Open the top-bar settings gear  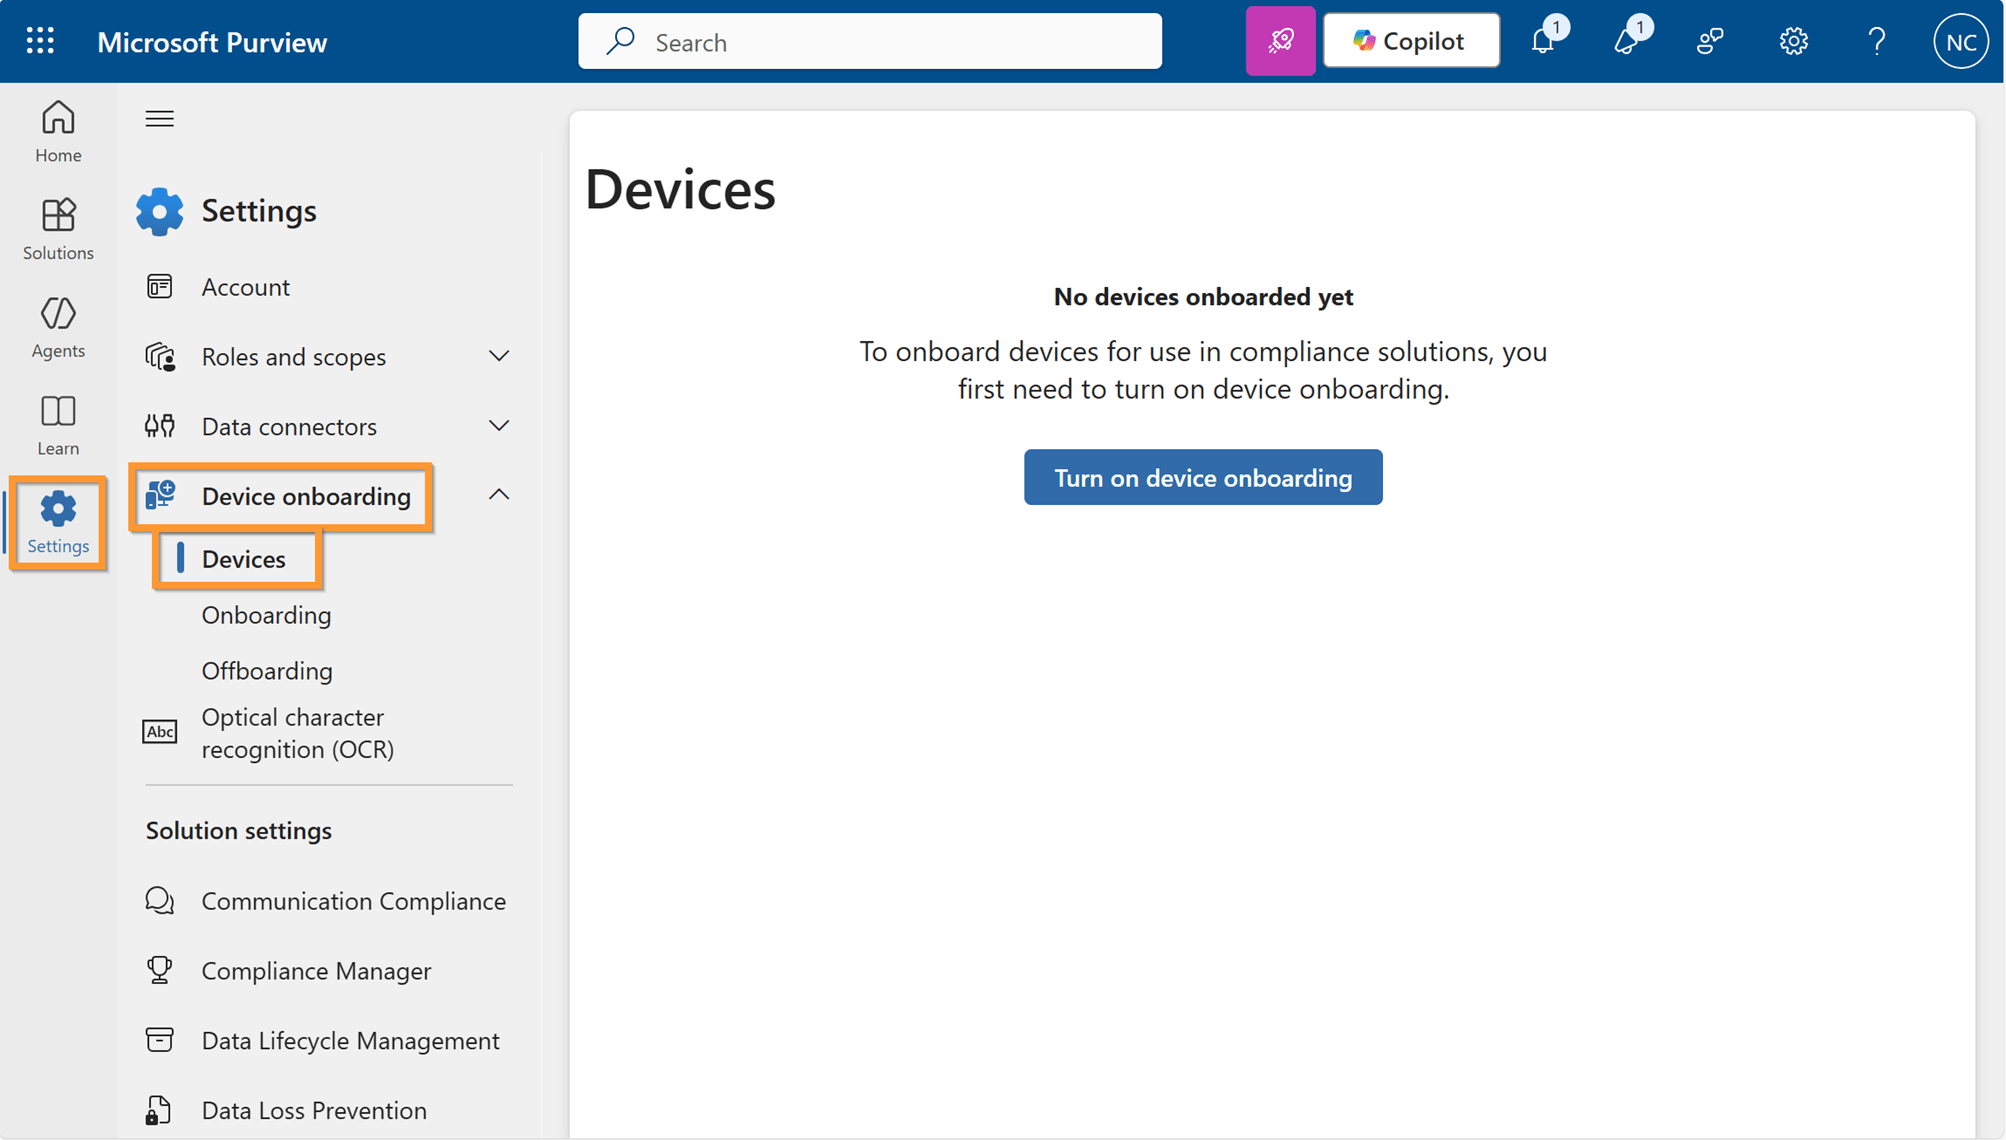[1793, 41]
